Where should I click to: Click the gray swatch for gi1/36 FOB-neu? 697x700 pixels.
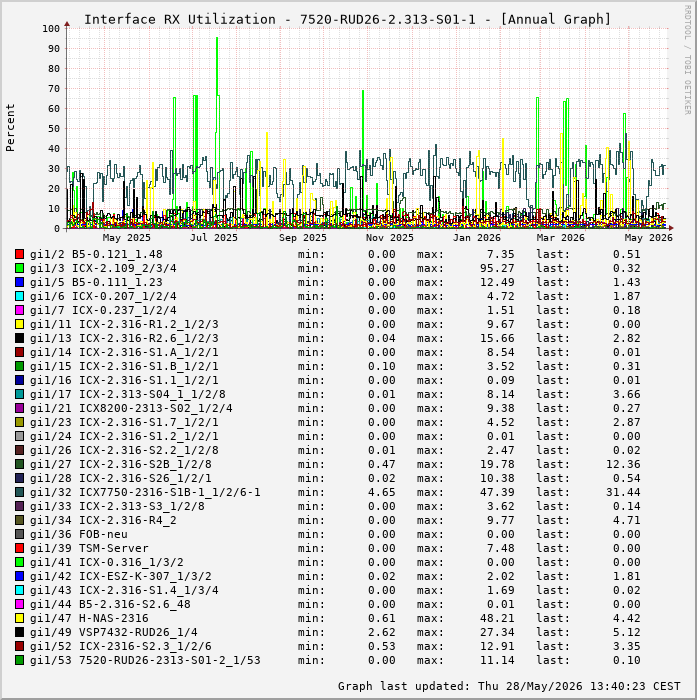pos(19,534)
